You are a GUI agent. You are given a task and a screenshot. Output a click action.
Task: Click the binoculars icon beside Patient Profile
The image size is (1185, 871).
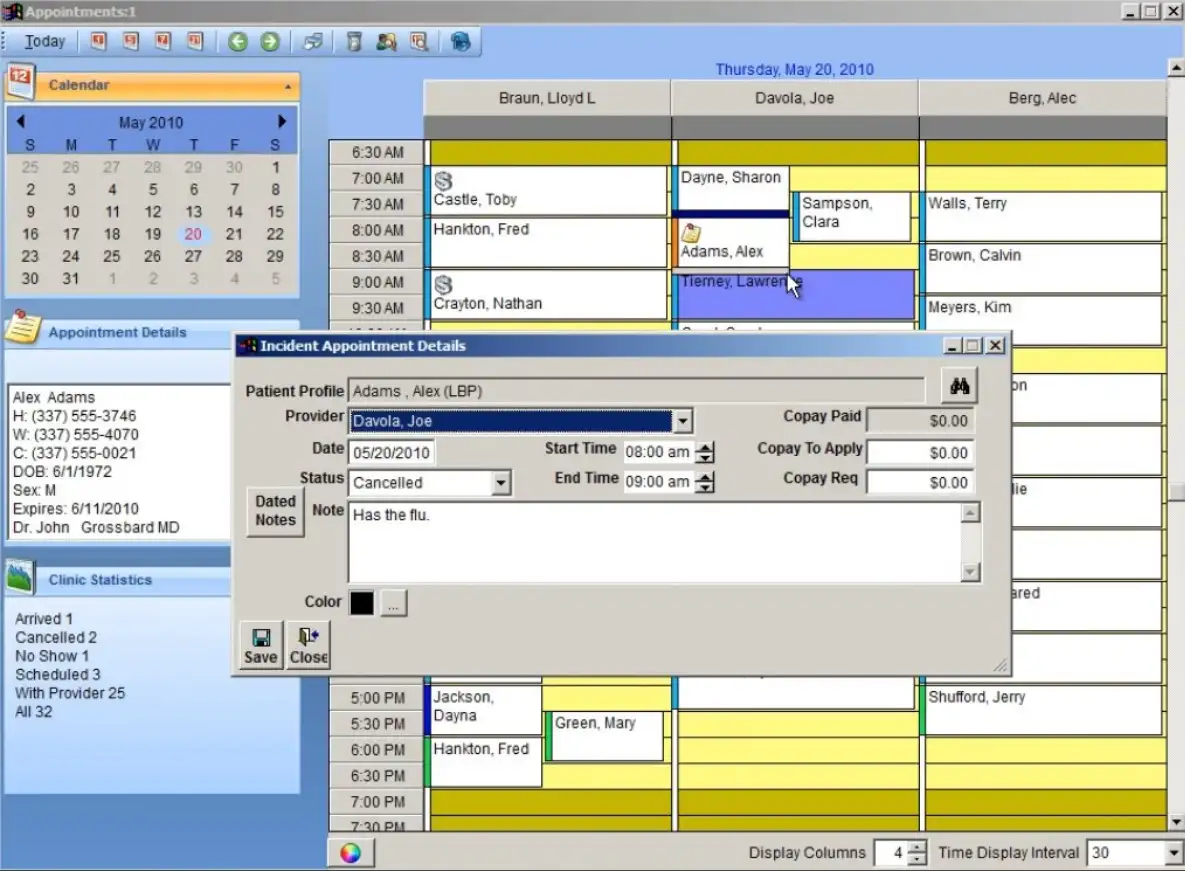pos(958,384)
